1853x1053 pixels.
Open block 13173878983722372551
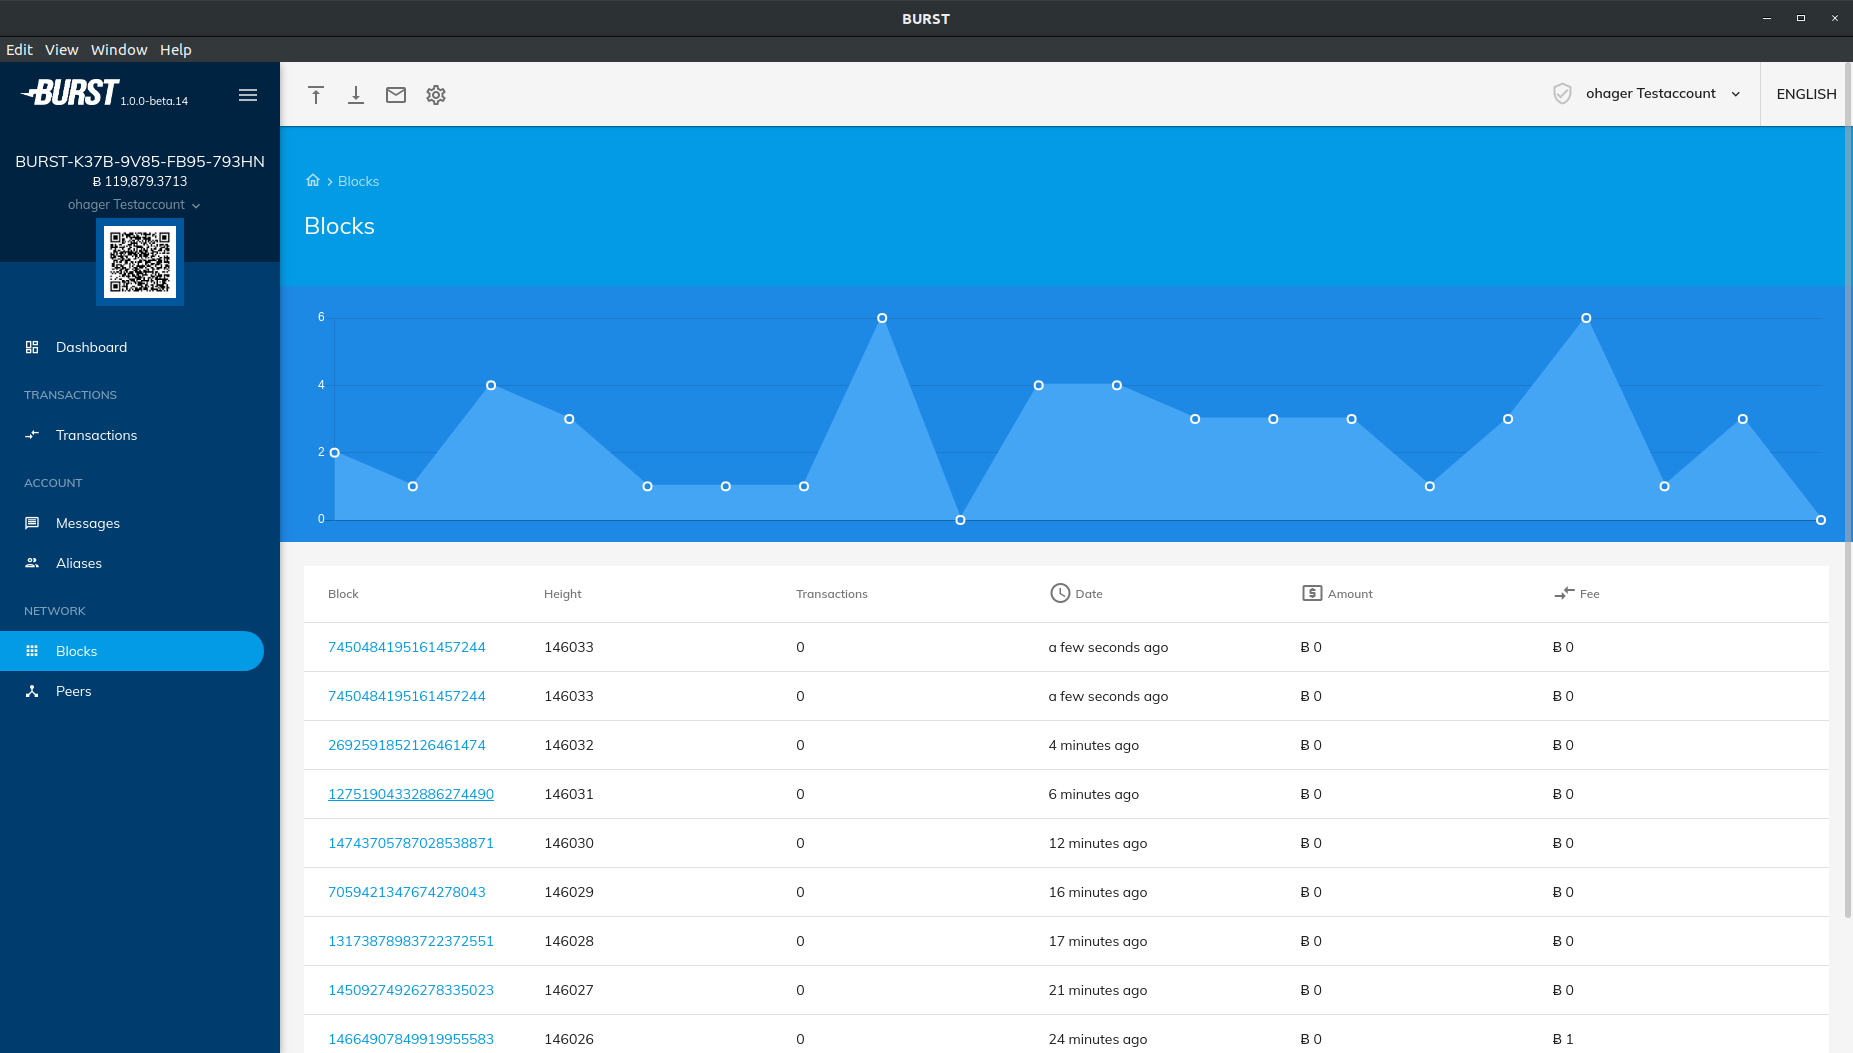(x=411, y=941)
